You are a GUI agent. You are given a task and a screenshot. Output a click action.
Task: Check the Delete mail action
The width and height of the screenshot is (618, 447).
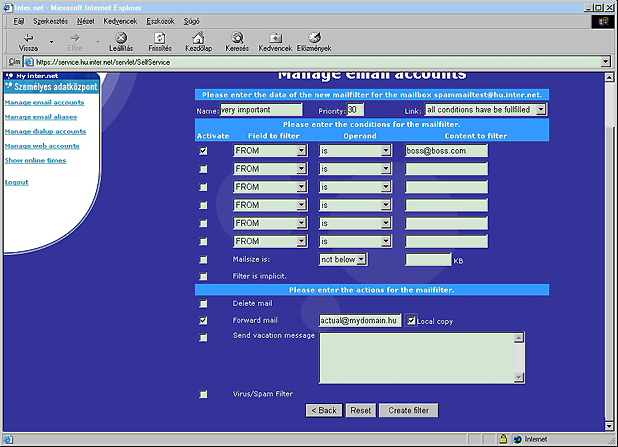point(203,304)
